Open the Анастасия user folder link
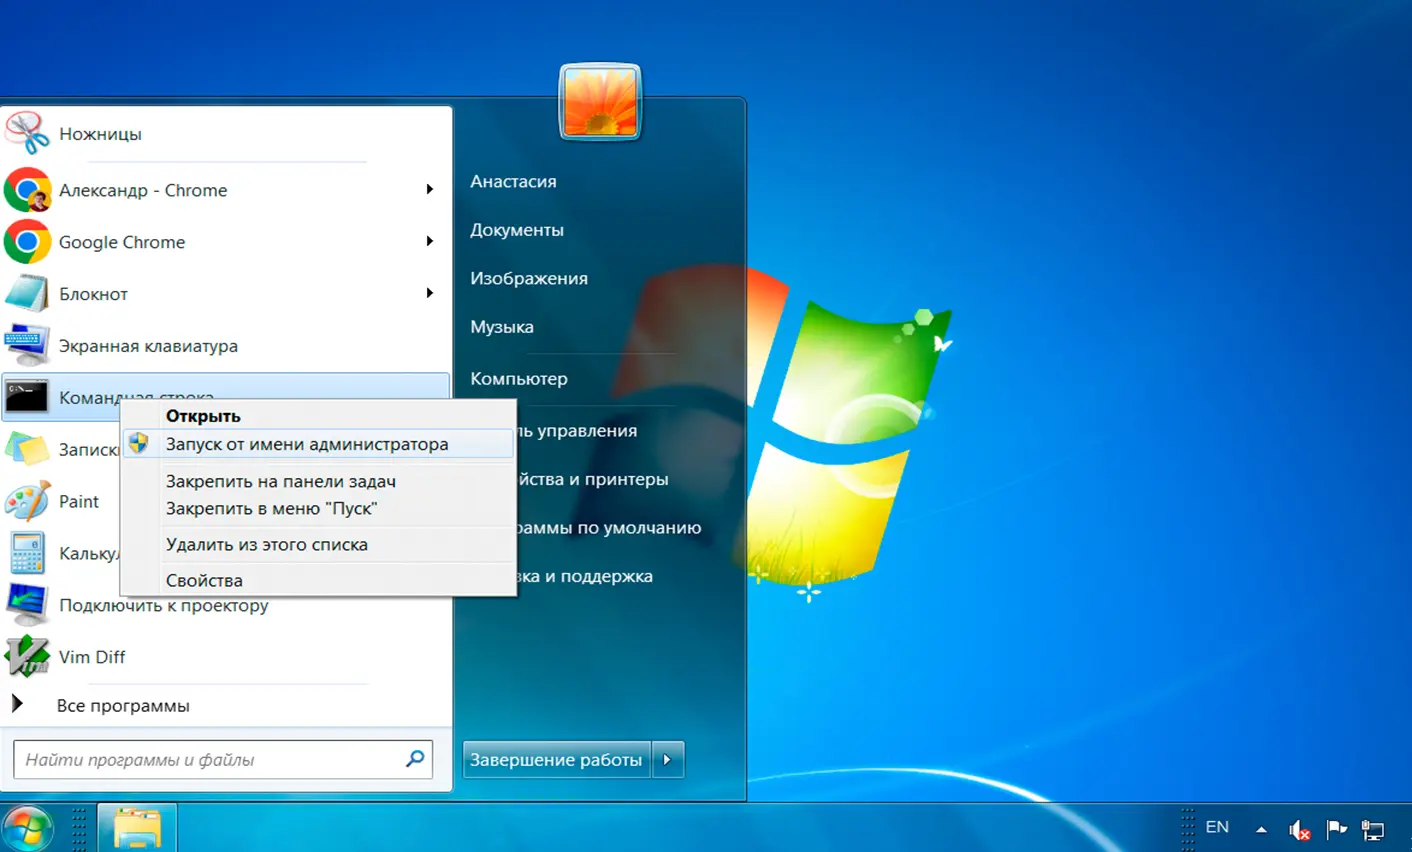The width and height of the screenshot is (1412, 852). tap(513, 181)
